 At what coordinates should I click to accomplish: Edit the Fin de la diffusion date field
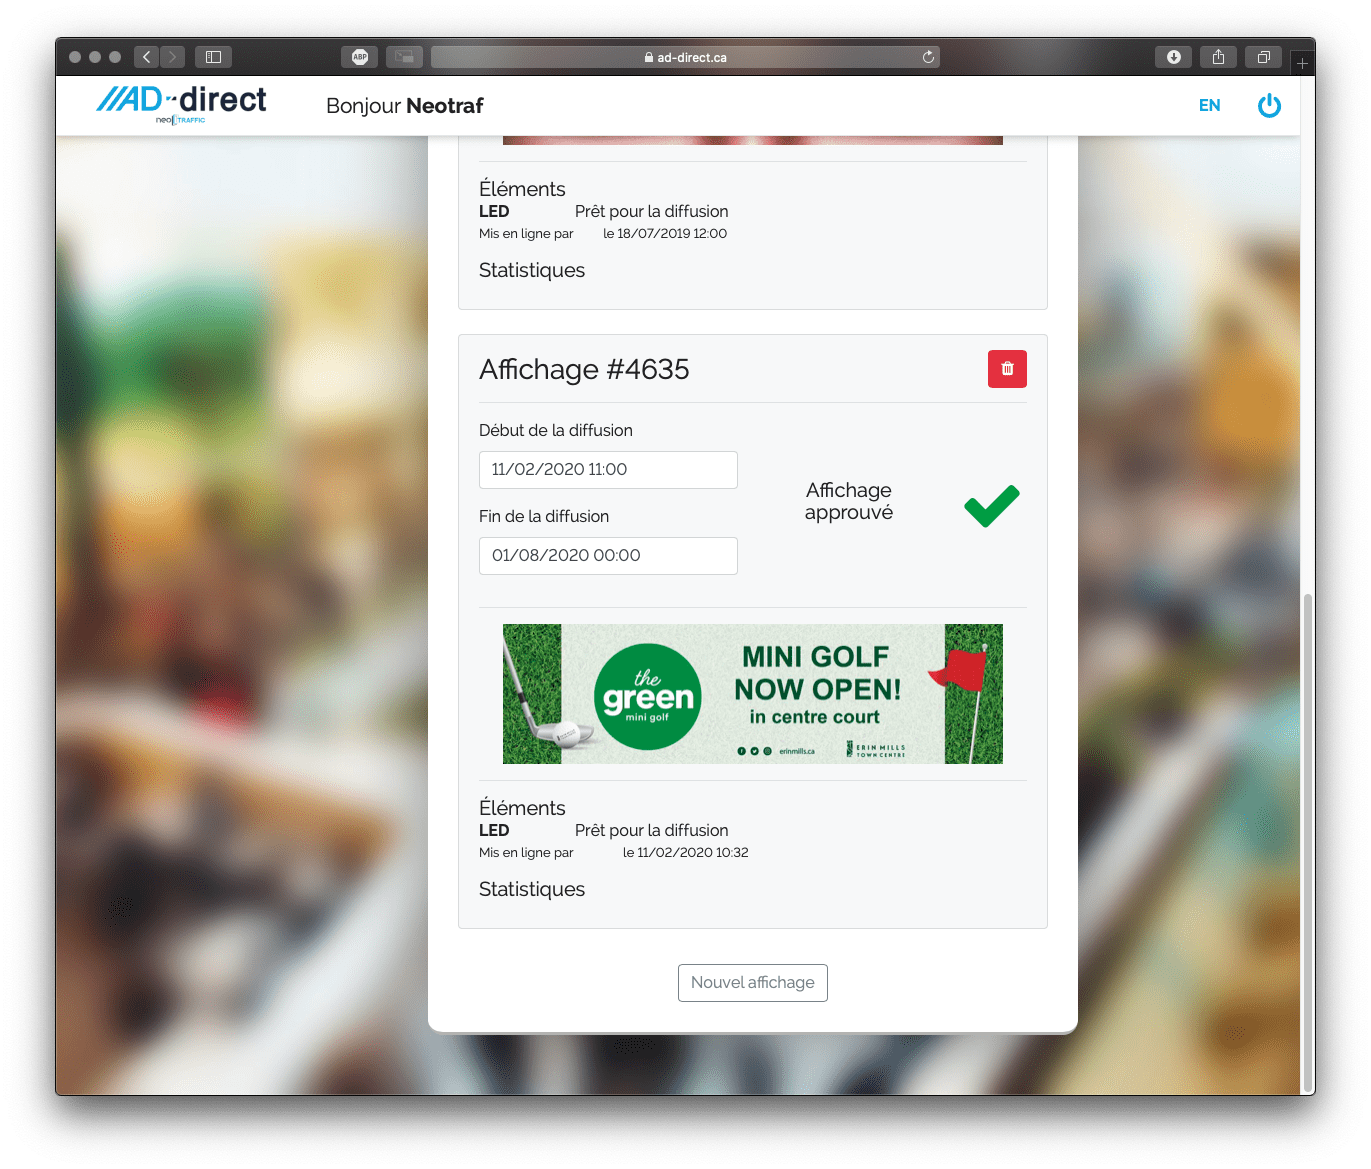608,556
